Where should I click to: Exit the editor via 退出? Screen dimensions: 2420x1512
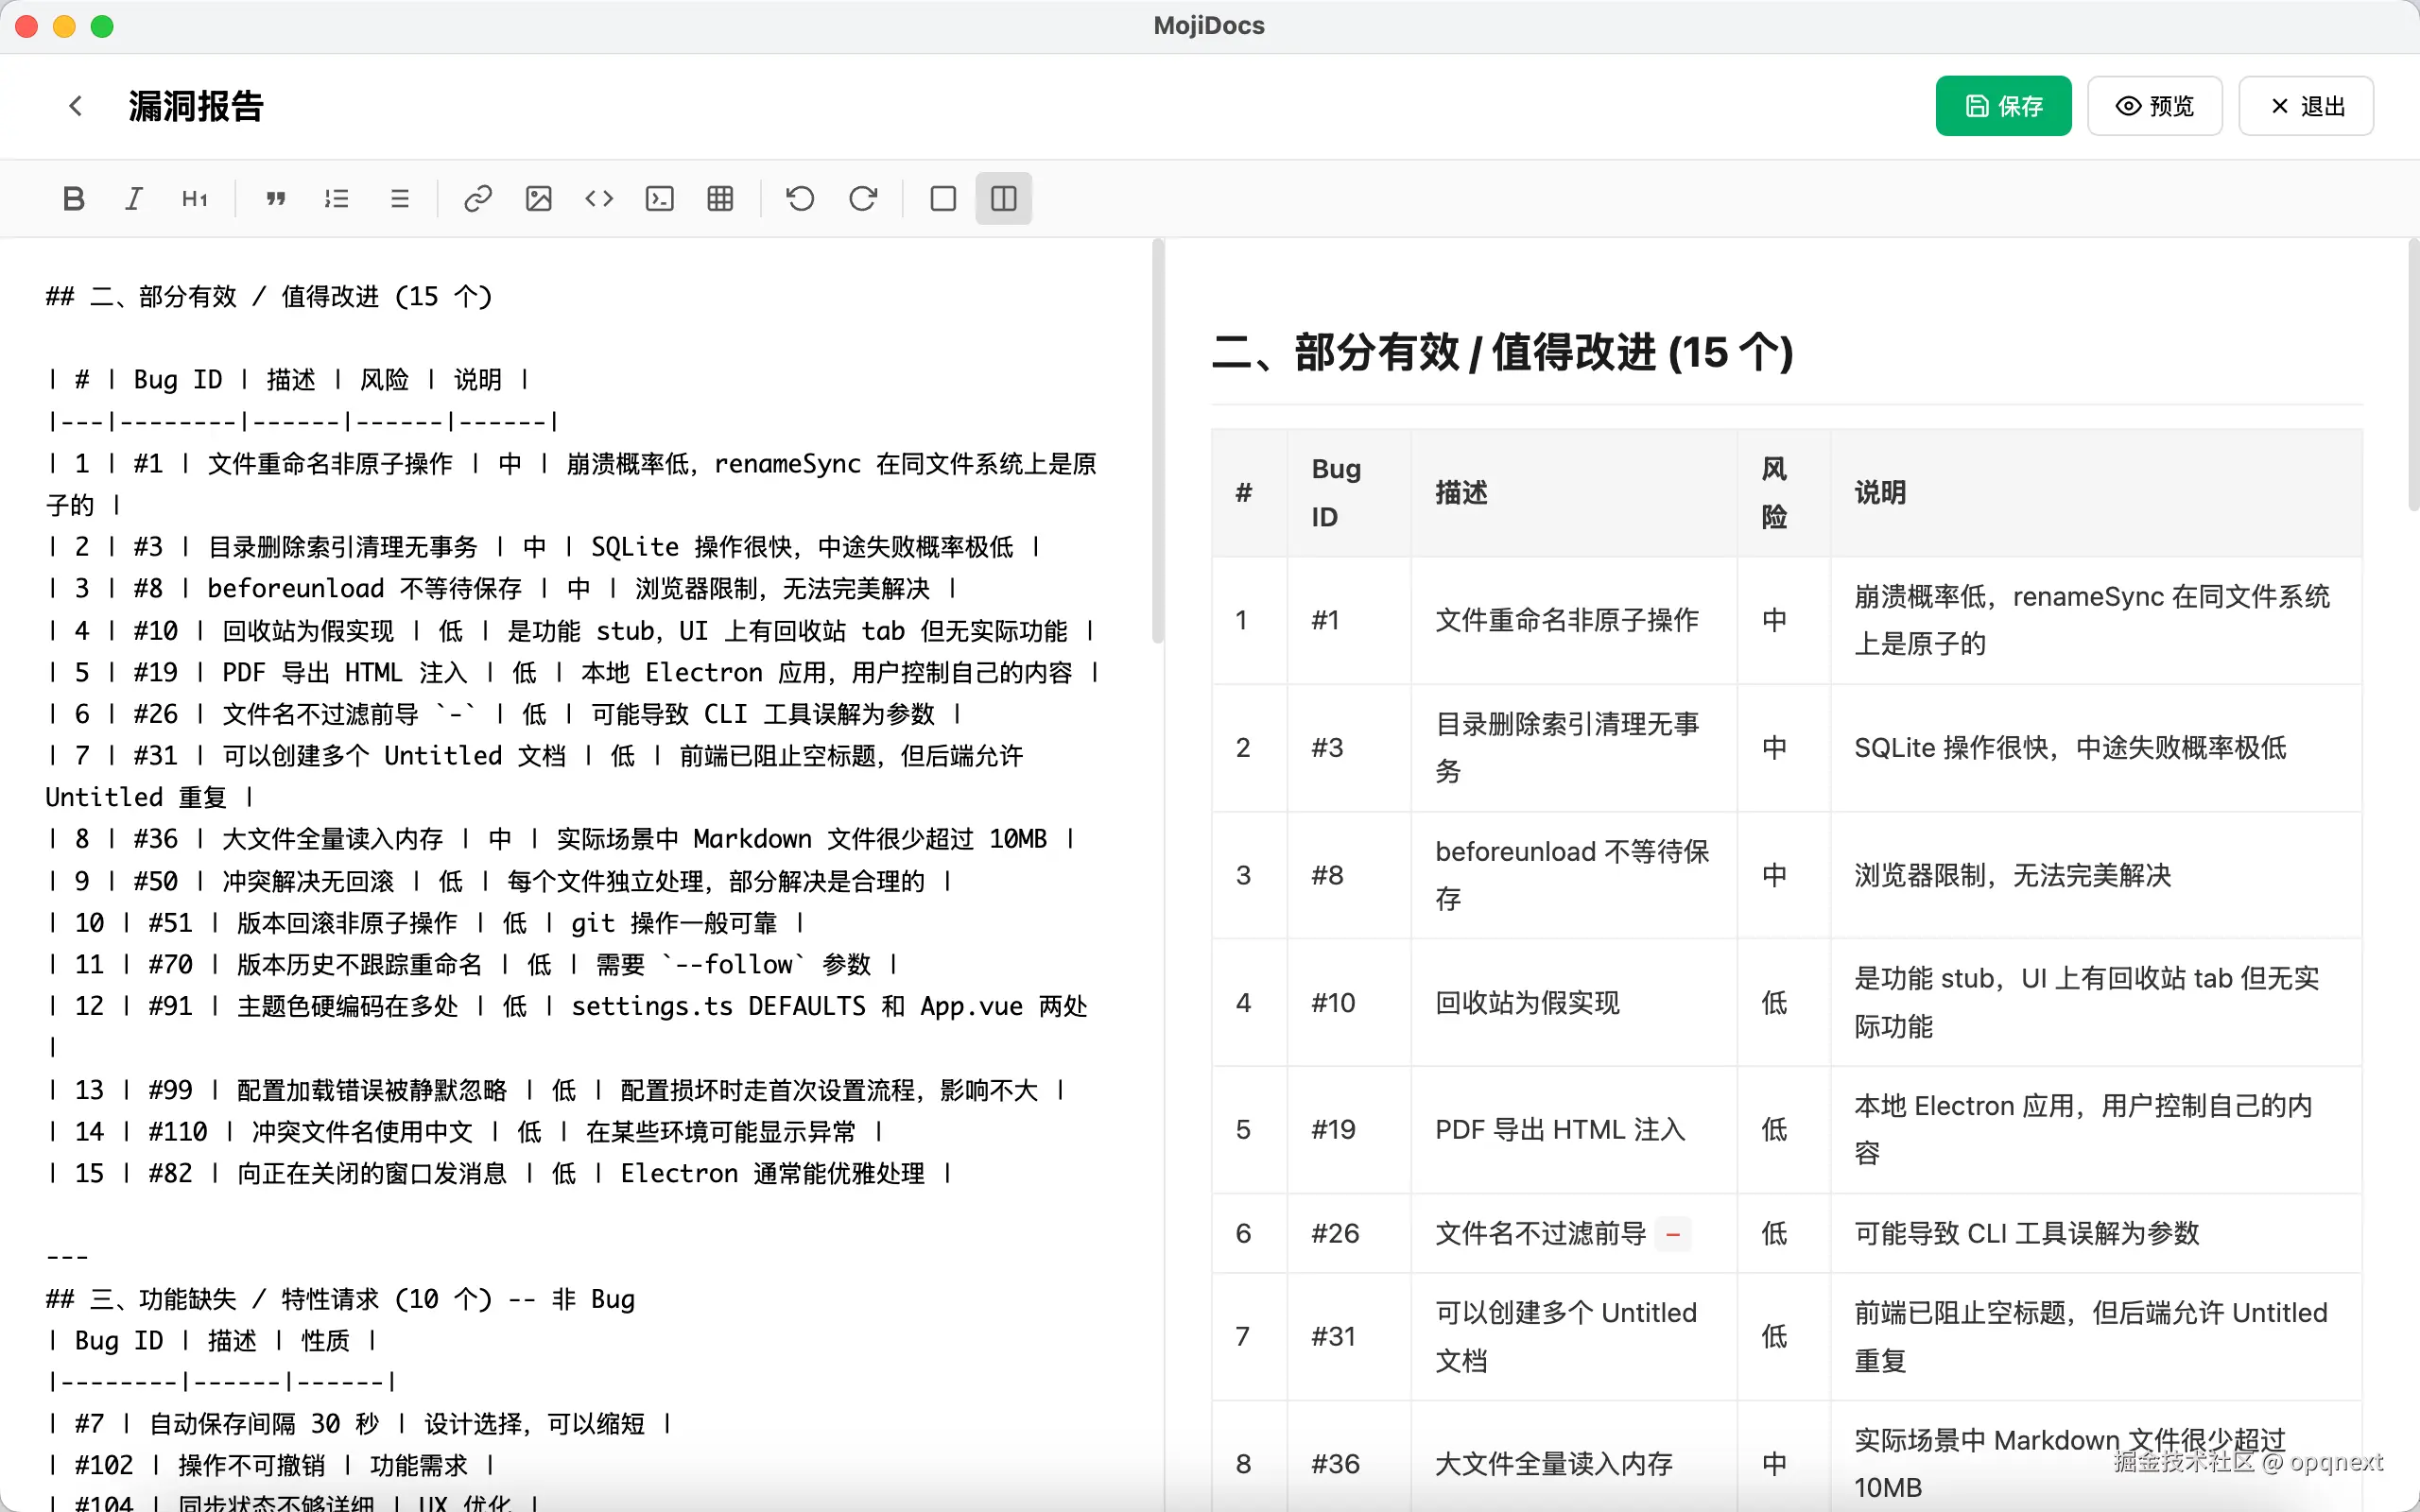pyautogui.click(x=2306, y=106)
